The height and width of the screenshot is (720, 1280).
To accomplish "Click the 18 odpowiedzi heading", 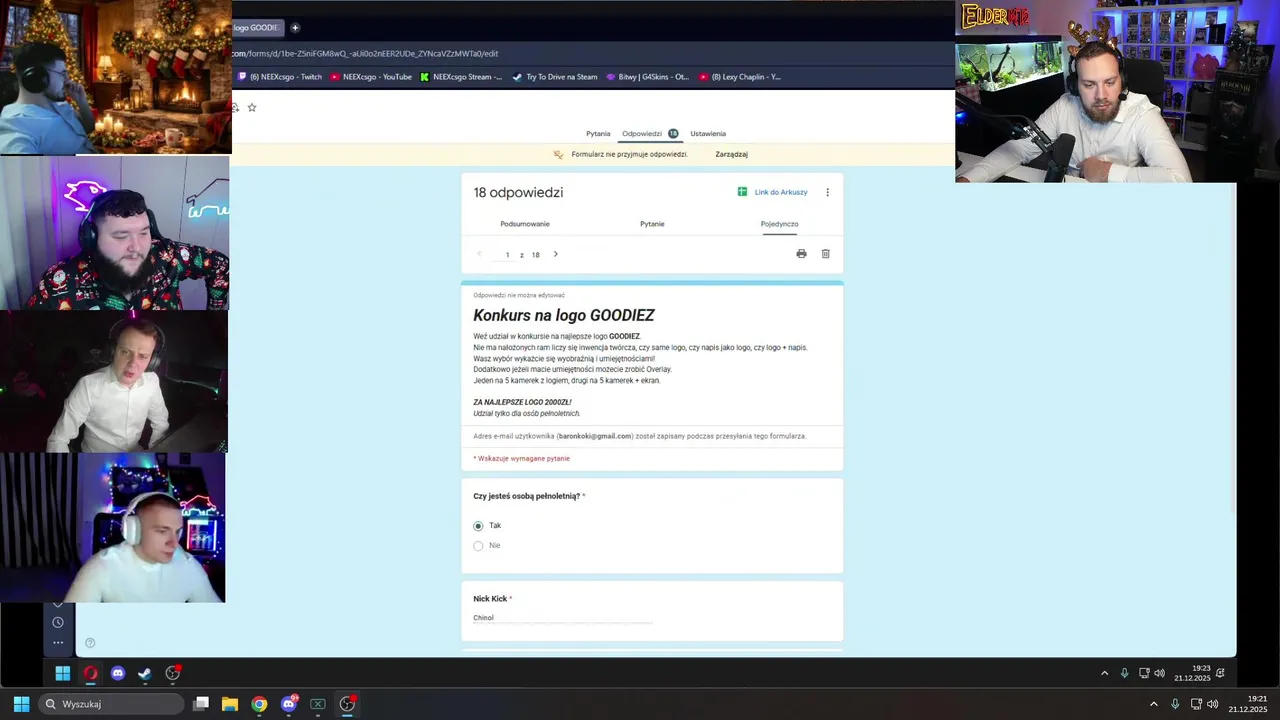I will 518,192.
